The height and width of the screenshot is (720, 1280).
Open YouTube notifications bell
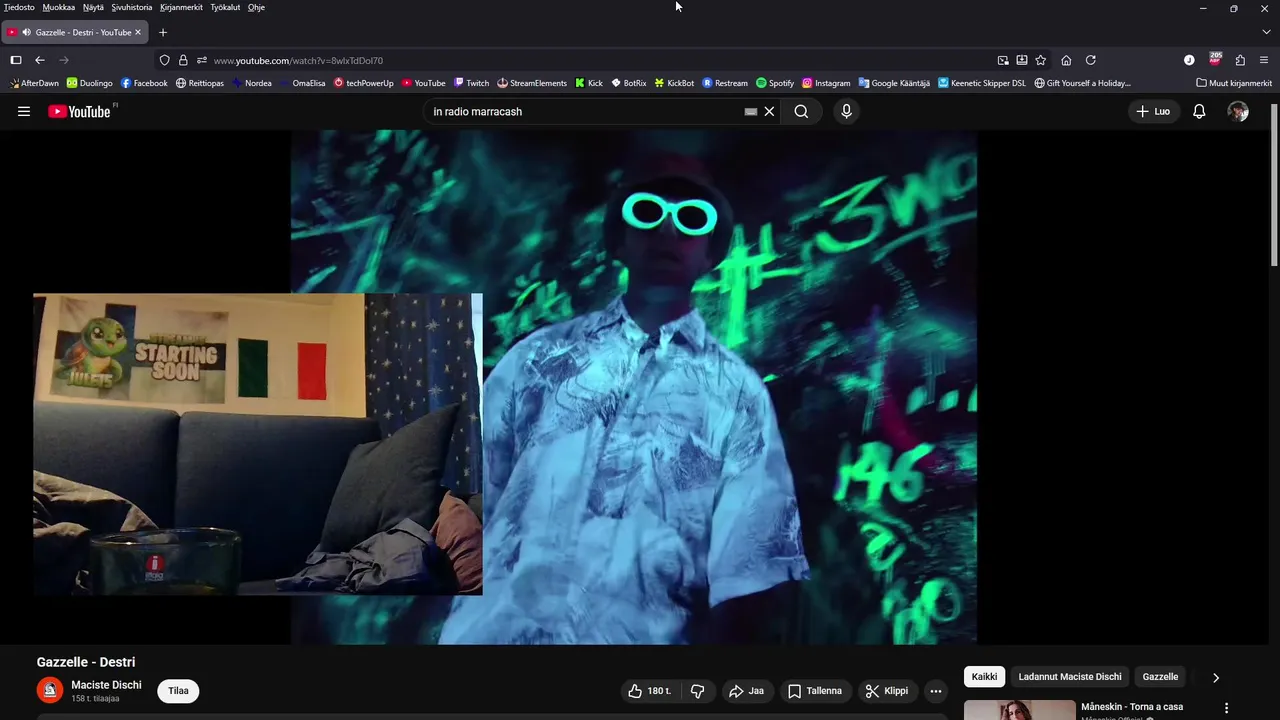pyautogui.click(x=1199, y=112)
